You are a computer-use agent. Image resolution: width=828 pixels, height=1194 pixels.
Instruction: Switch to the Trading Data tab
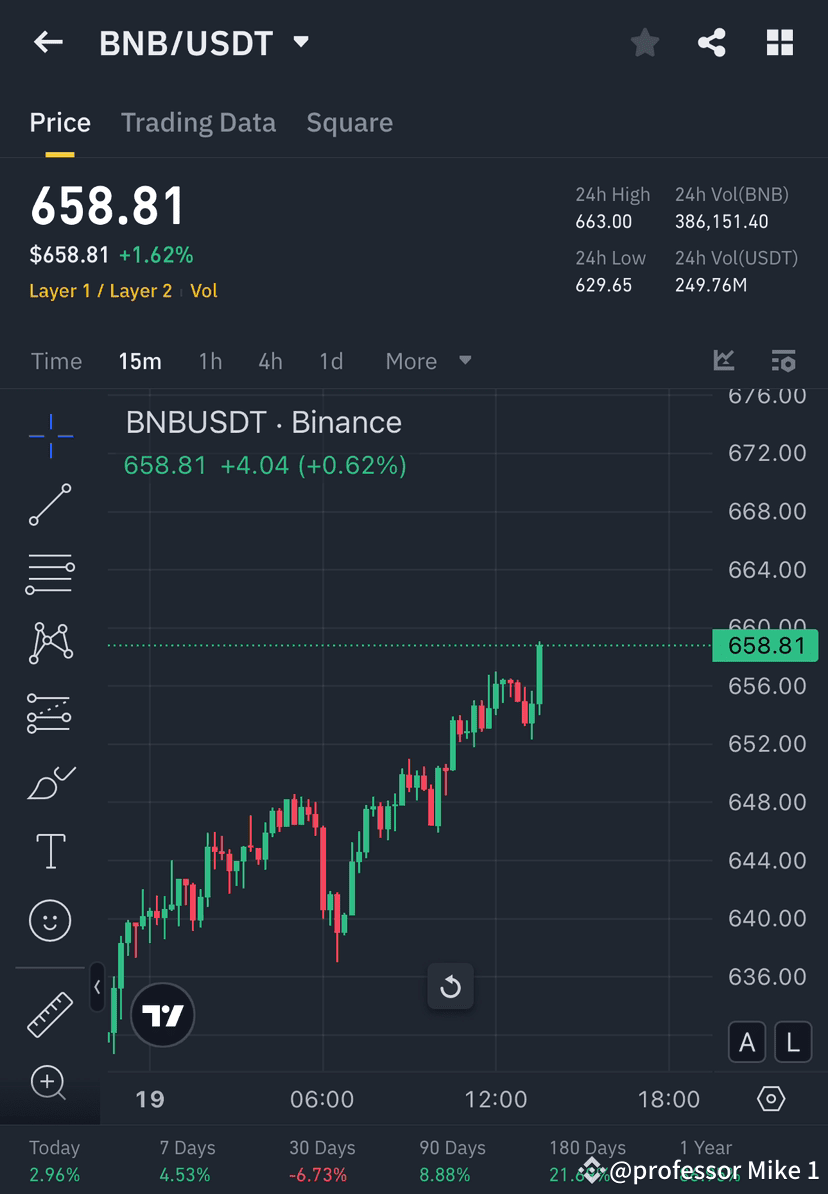tap(198, 122)
